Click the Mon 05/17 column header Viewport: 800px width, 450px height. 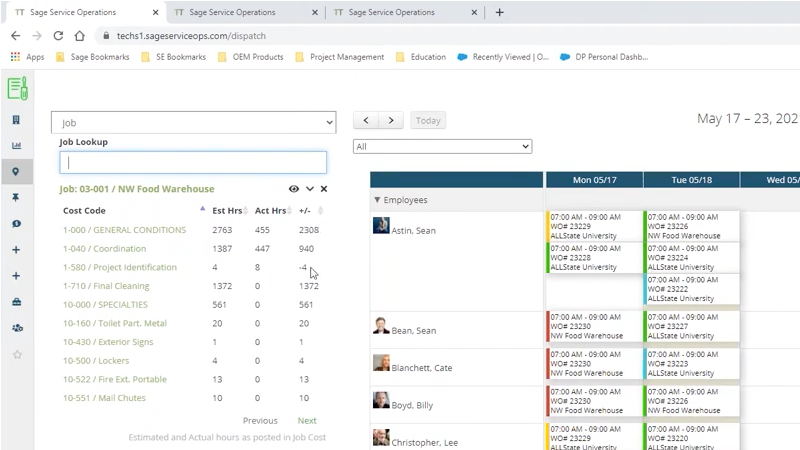594,180
